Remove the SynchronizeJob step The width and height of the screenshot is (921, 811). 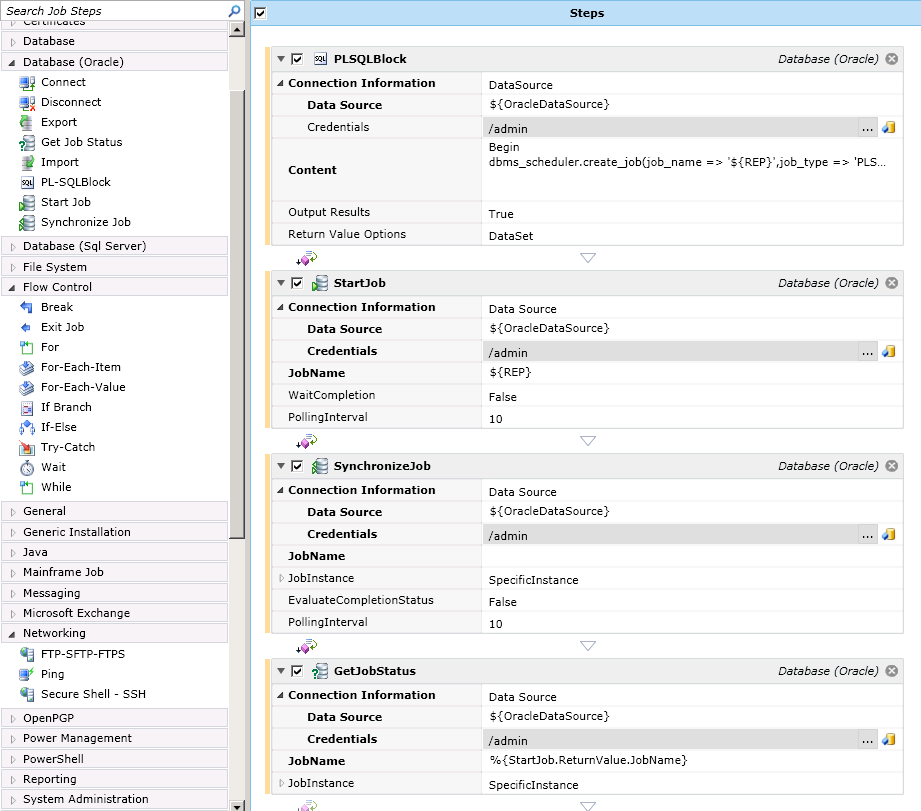point(892,466)
